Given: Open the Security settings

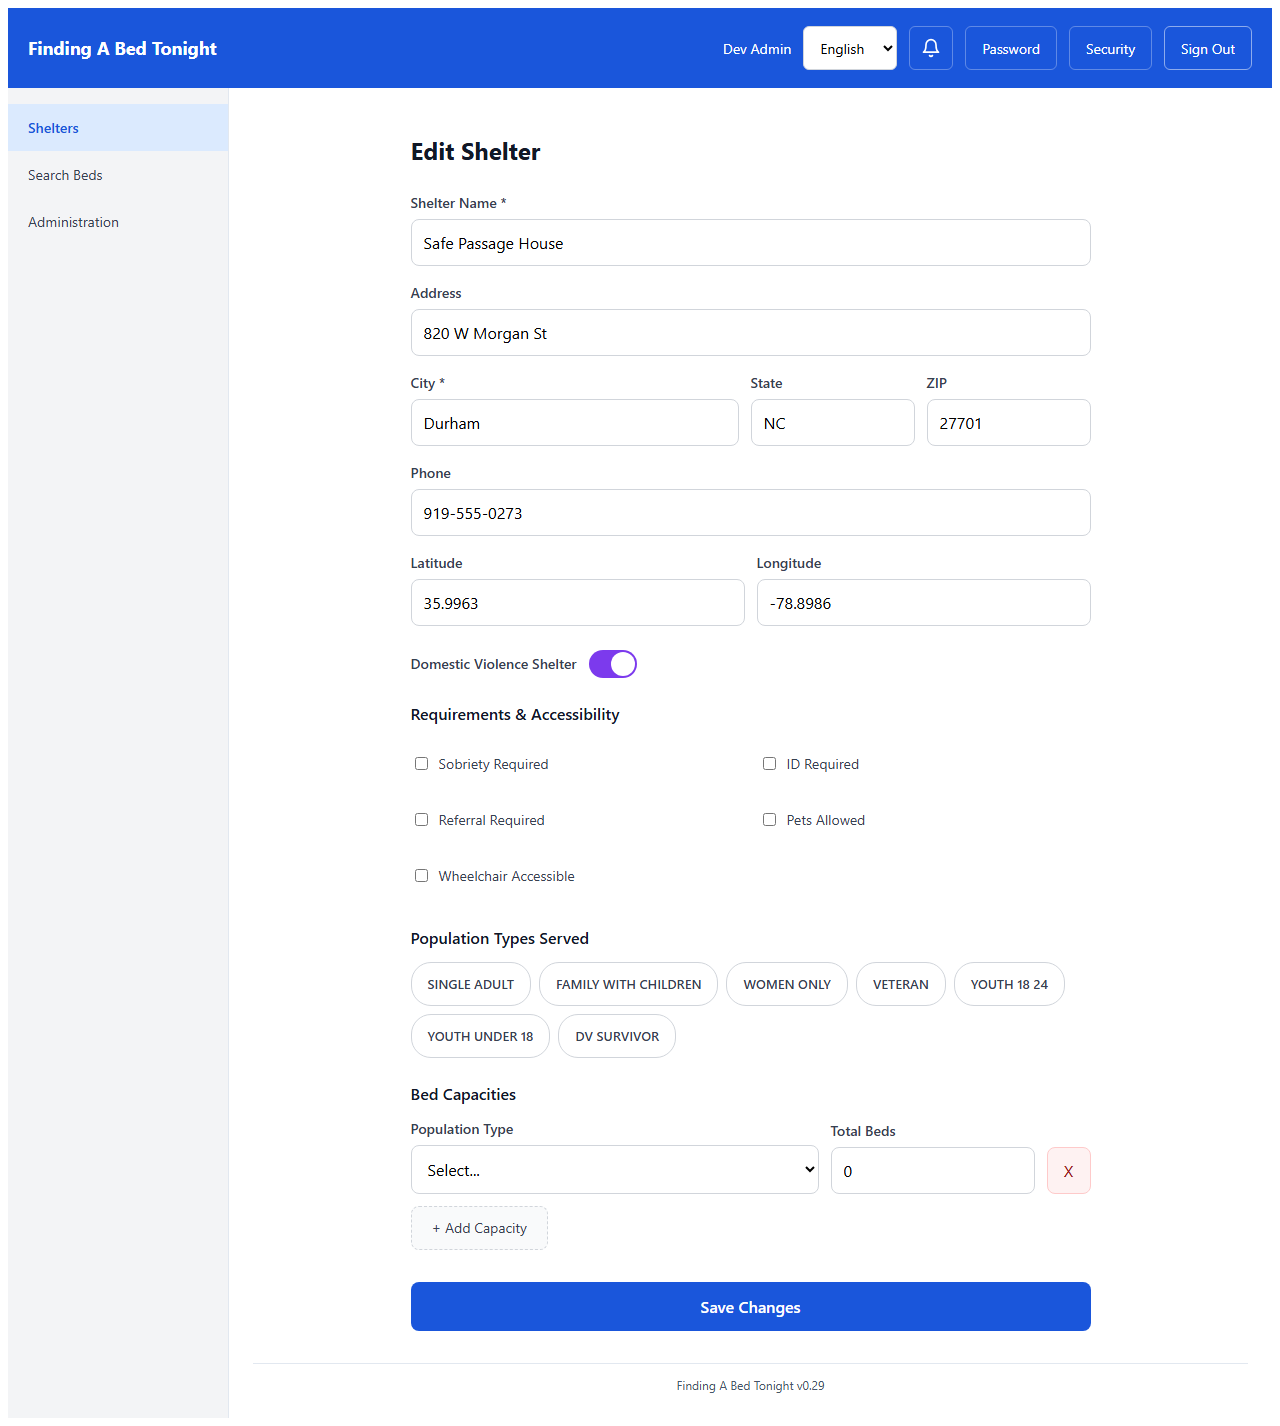Looking at the screenshot, I should coord(1109,47).
